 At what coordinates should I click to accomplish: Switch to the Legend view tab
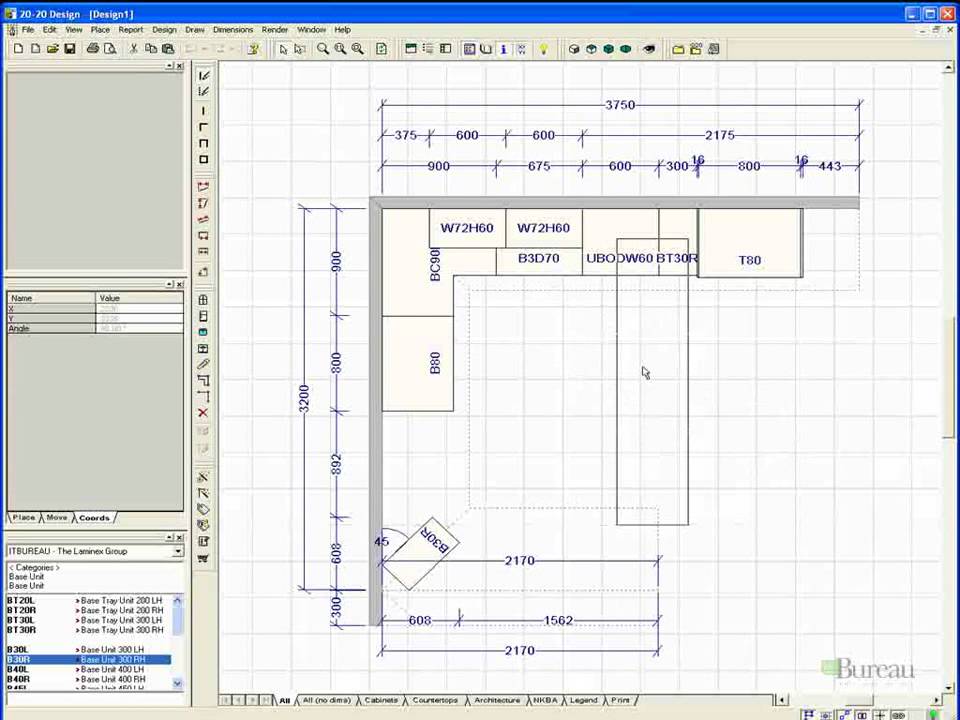pos(583,700)
